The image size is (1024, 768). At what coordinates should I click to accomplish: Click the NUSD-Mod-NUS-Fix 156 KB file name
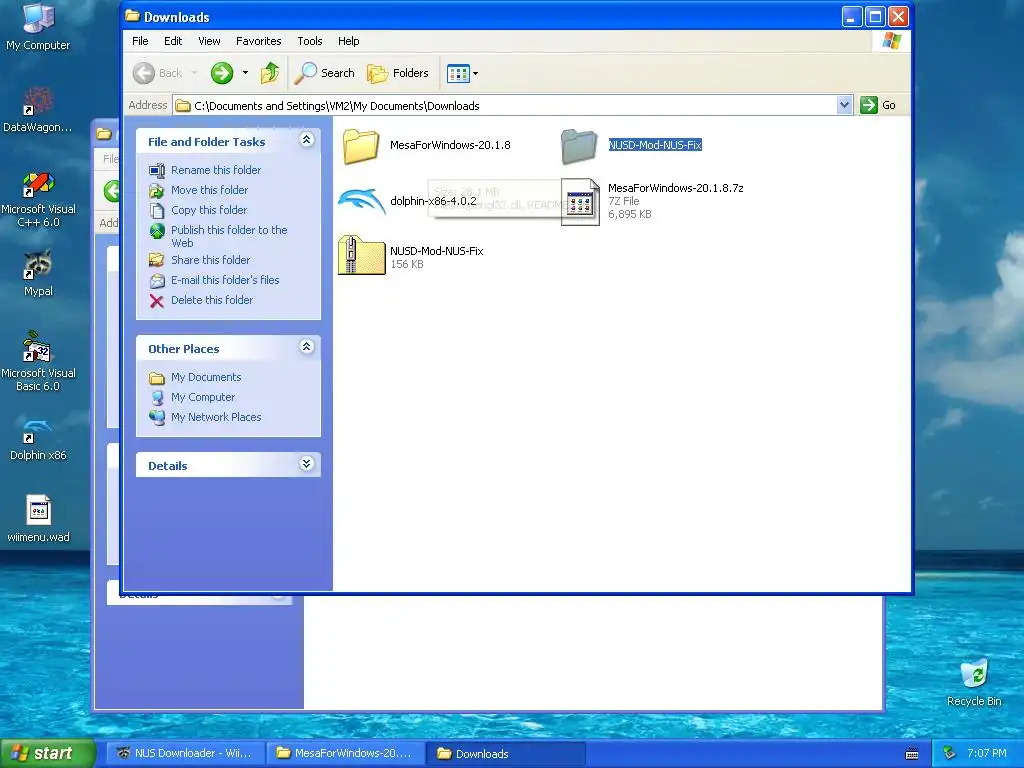(x=436, y=251)
